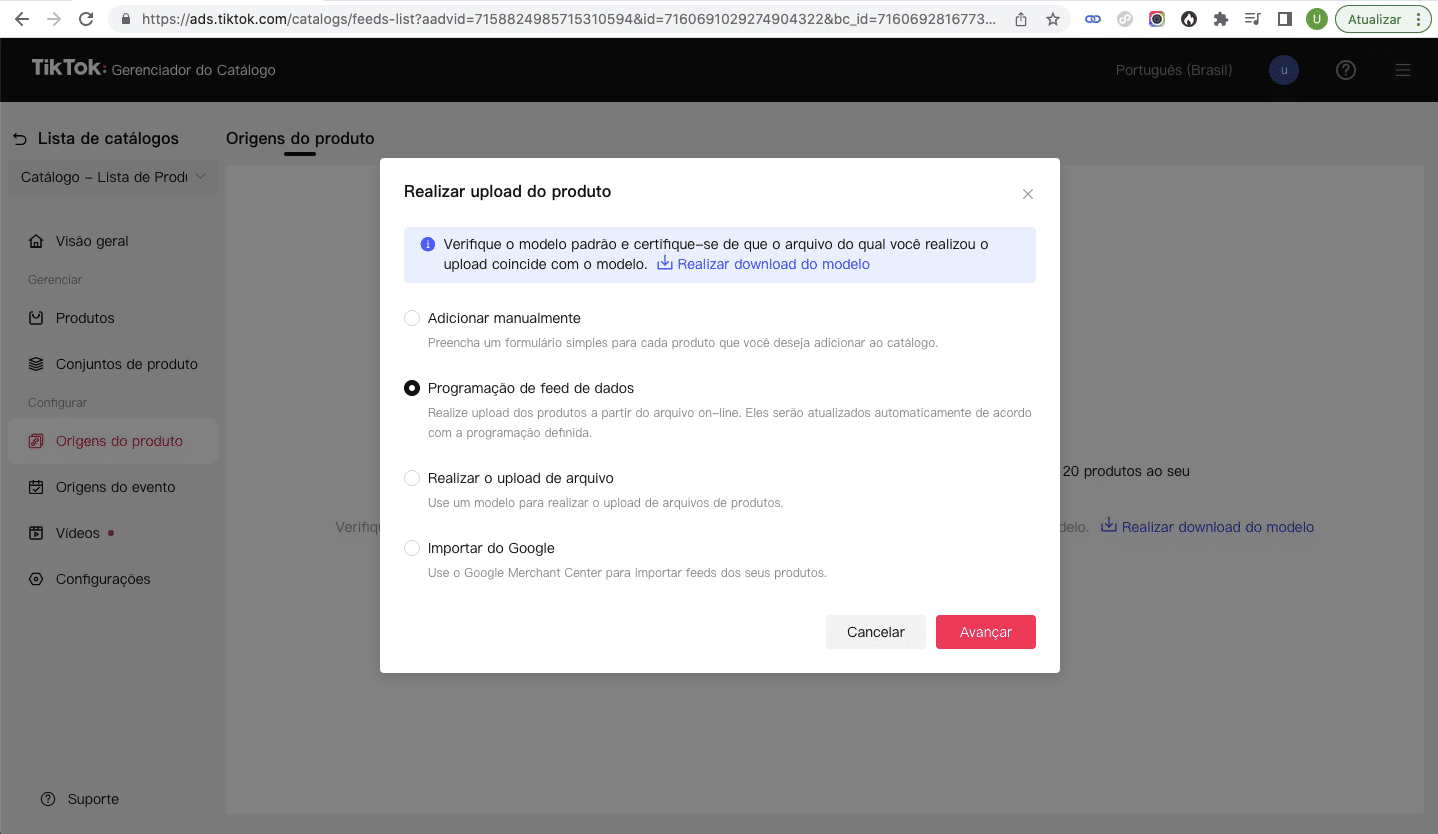Return to Lista de catálogos

[x=96, y=139]
